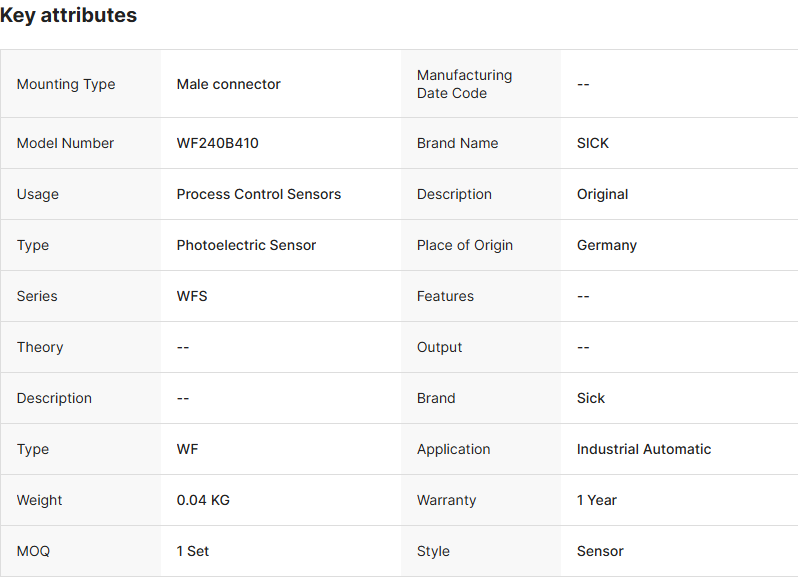
Task: Select the Process Control Sensors text
Action: 258,194
